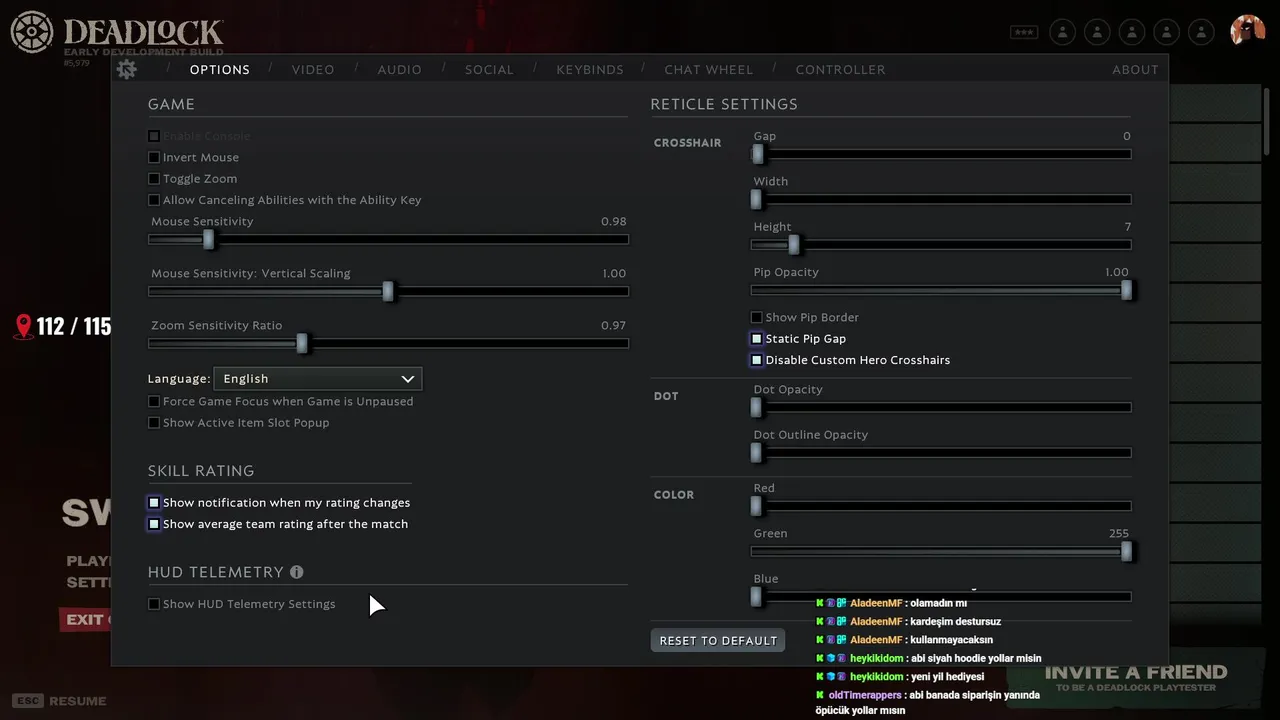The image size is (1280, 720).
Task: Click the Dot Opacity slider
Action: tap(941, 407)
